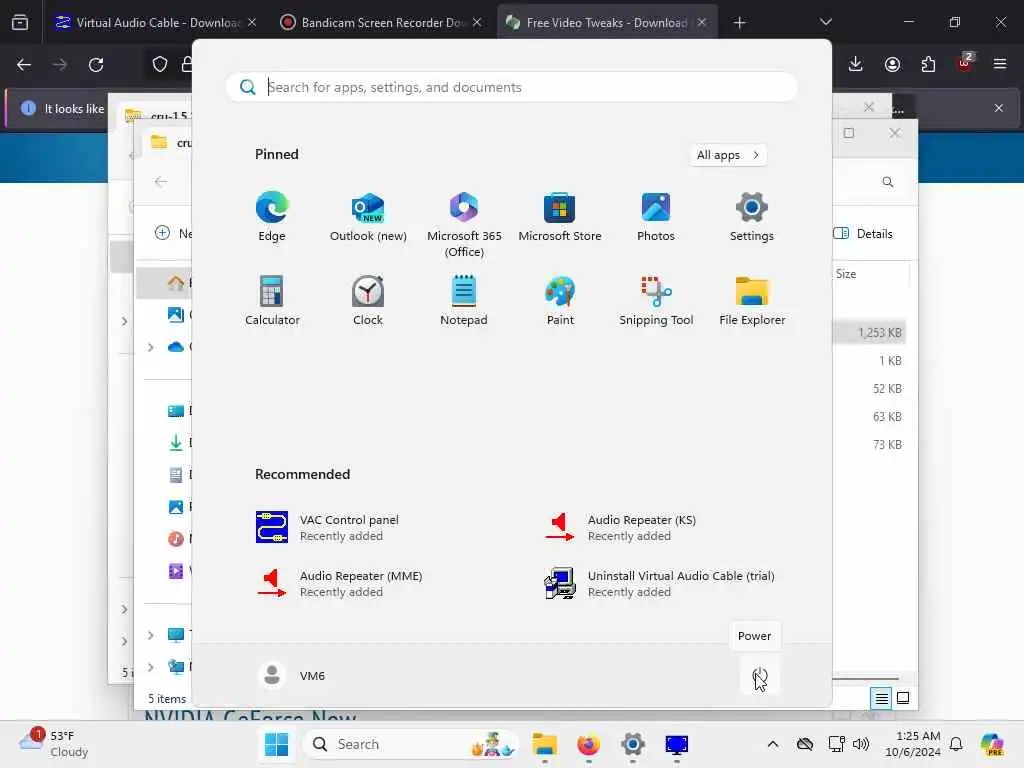Toggle Details pane in File Explorer
The height and width of the screenshot is (768, 1024).
pos(863,234)
